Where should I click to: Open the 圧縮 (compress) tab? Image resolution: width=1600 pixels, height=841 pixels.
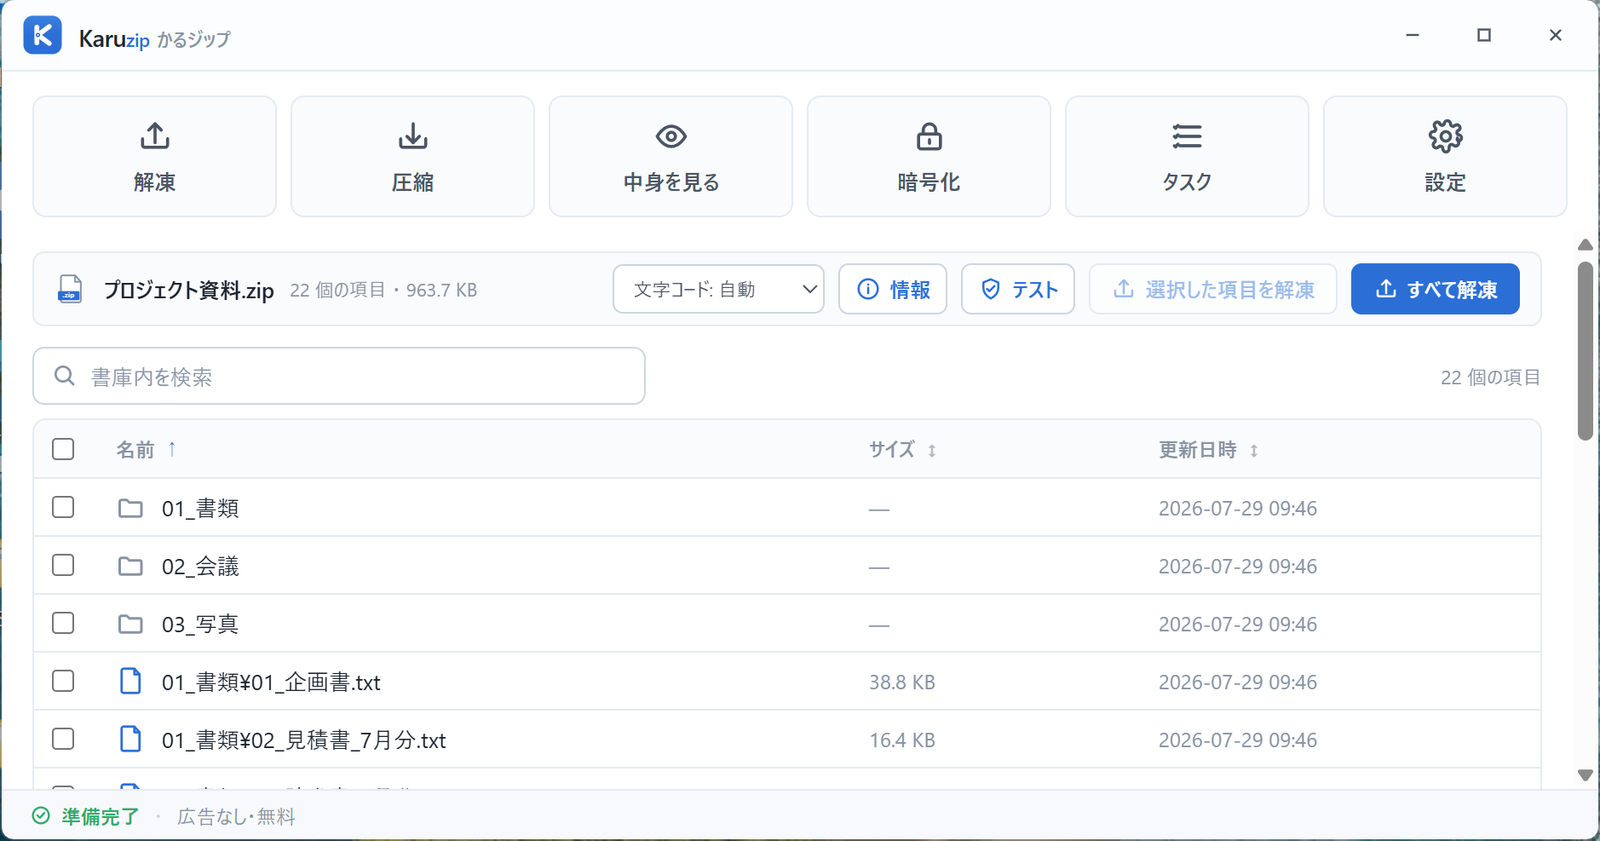(x=413, y=156)
